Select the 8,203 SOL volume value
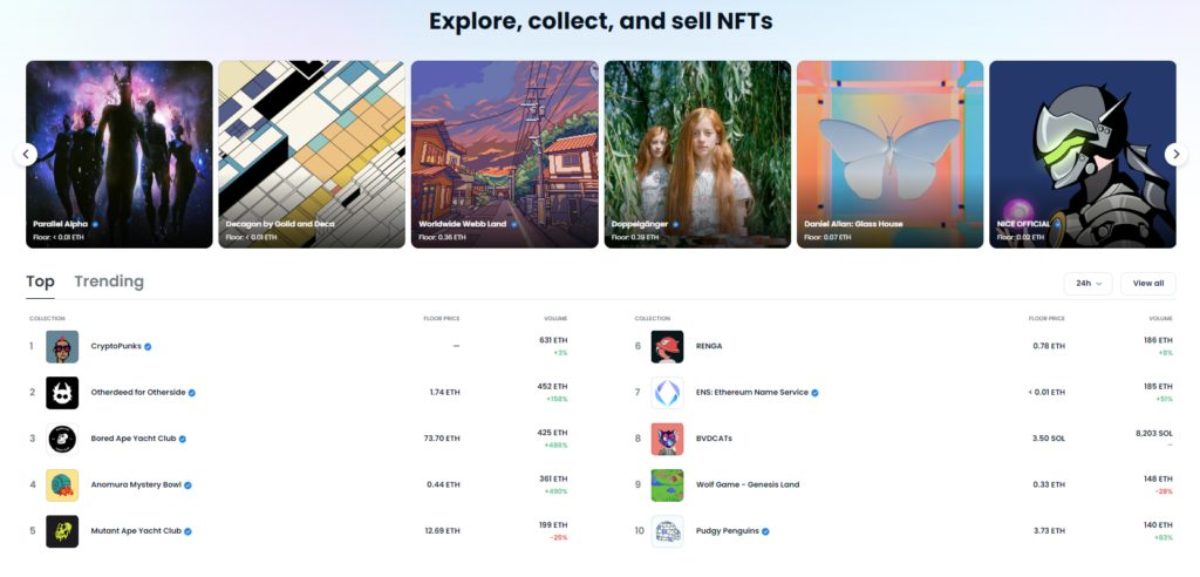This screenshot has height=577, width=1200. [1152, 433]
